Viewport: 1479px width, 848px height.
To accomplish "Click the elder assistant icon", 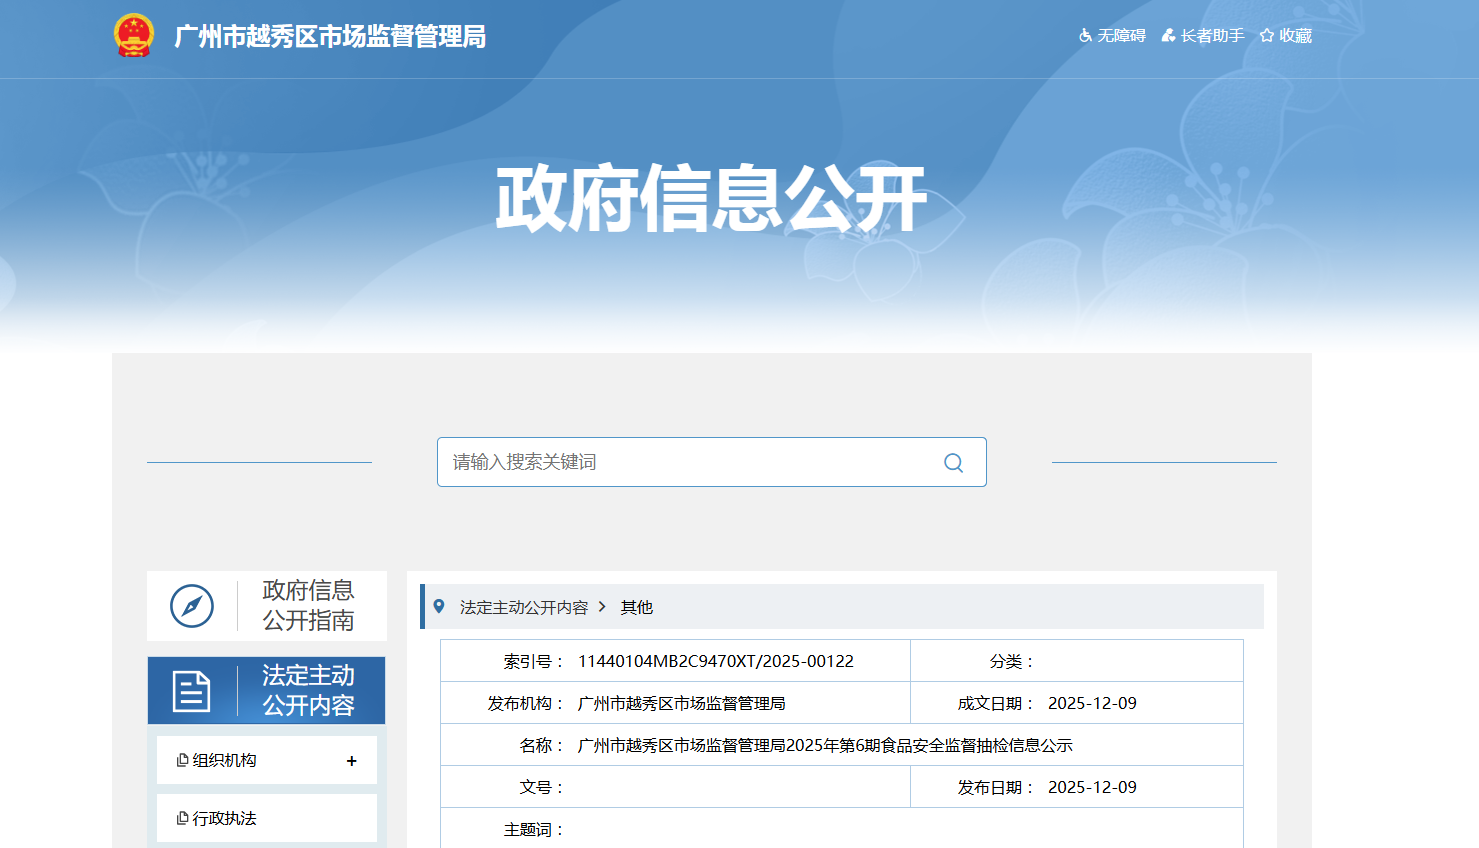I will pos(1168,36).
